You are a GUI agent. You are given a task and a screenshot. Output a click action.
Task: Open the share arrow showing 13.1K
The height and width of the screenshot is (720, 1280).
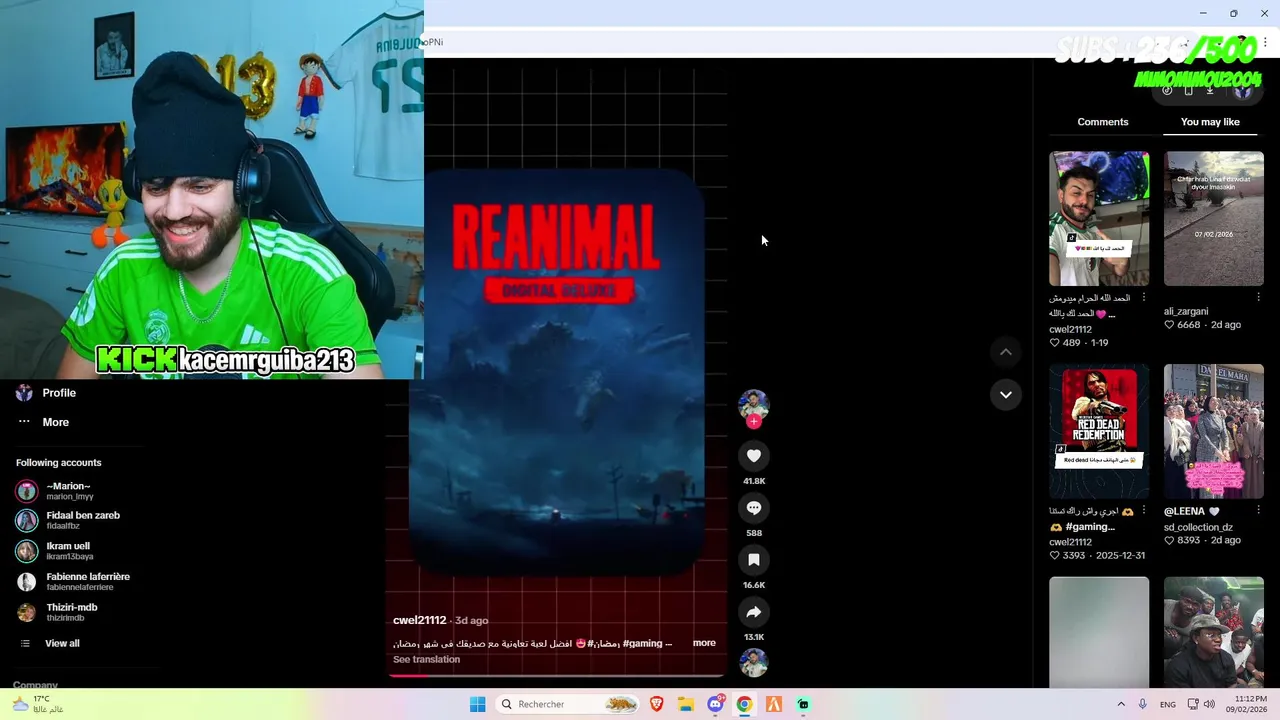tap(754, 612)
